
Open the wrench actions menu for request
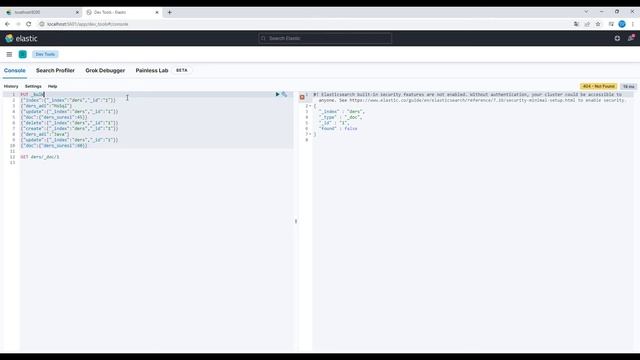[284, 94]
